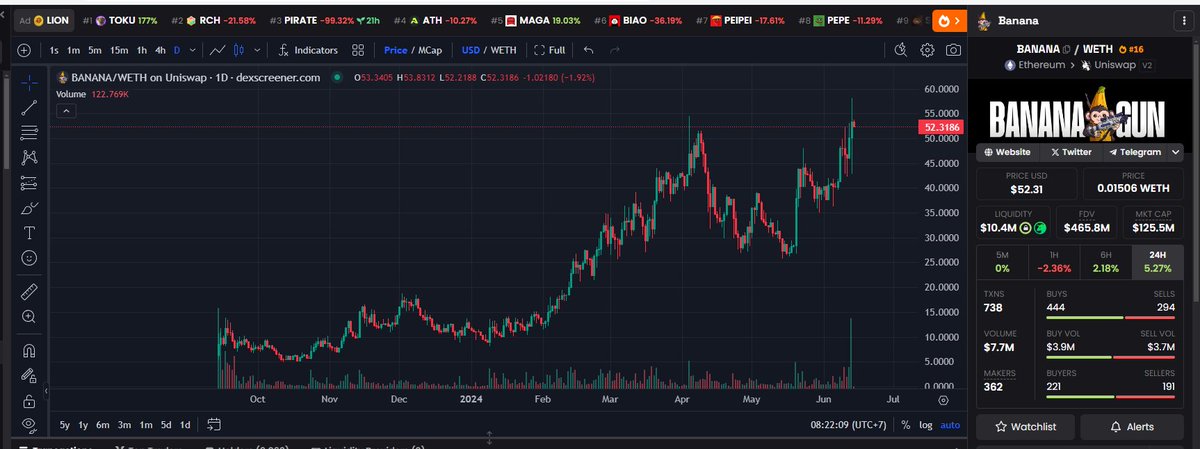Viewport: 1200px width, 449px height.
Task: Select the 24H stats timeframe
Action: pyautogui.click(x=1159, y=262)
